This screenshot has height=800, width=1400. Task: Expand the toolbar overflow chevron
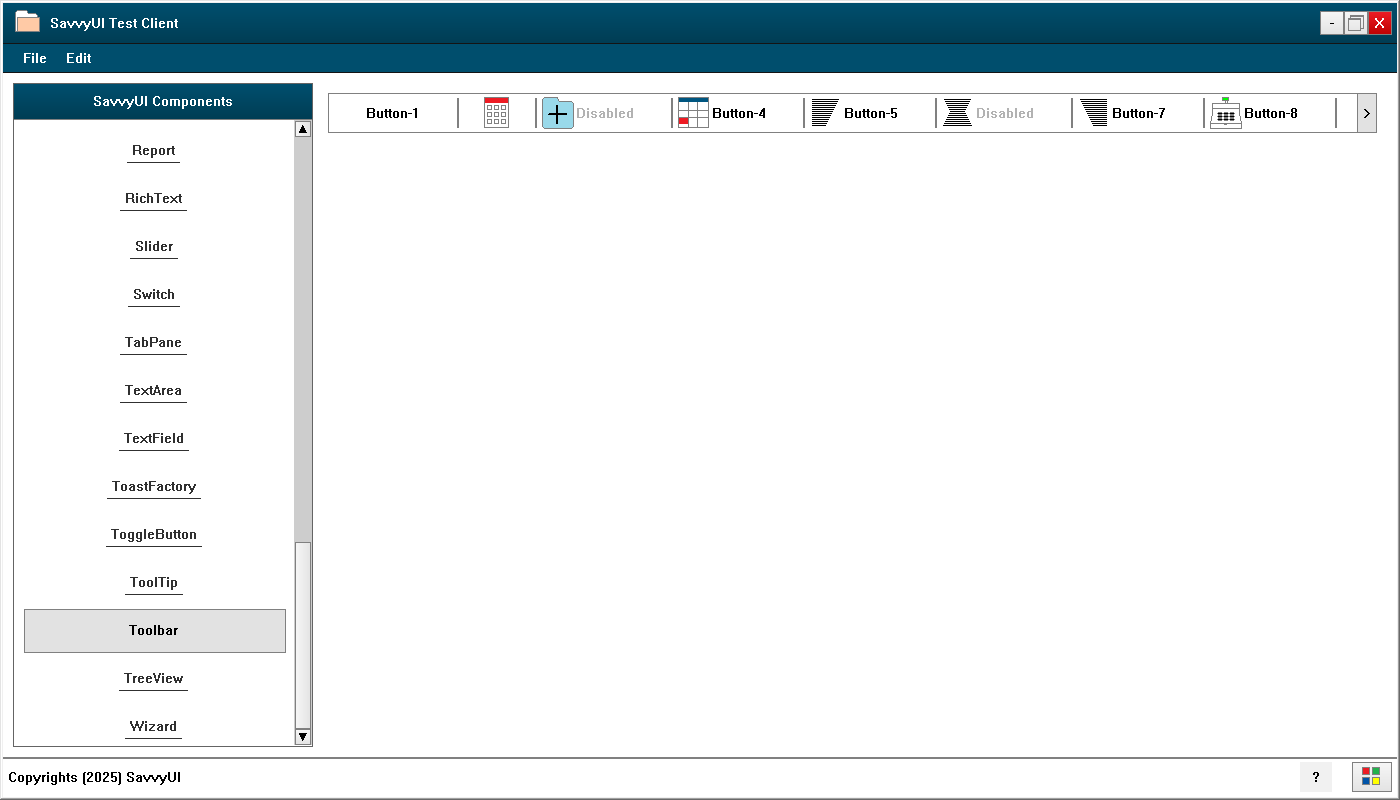point(1365,113)
